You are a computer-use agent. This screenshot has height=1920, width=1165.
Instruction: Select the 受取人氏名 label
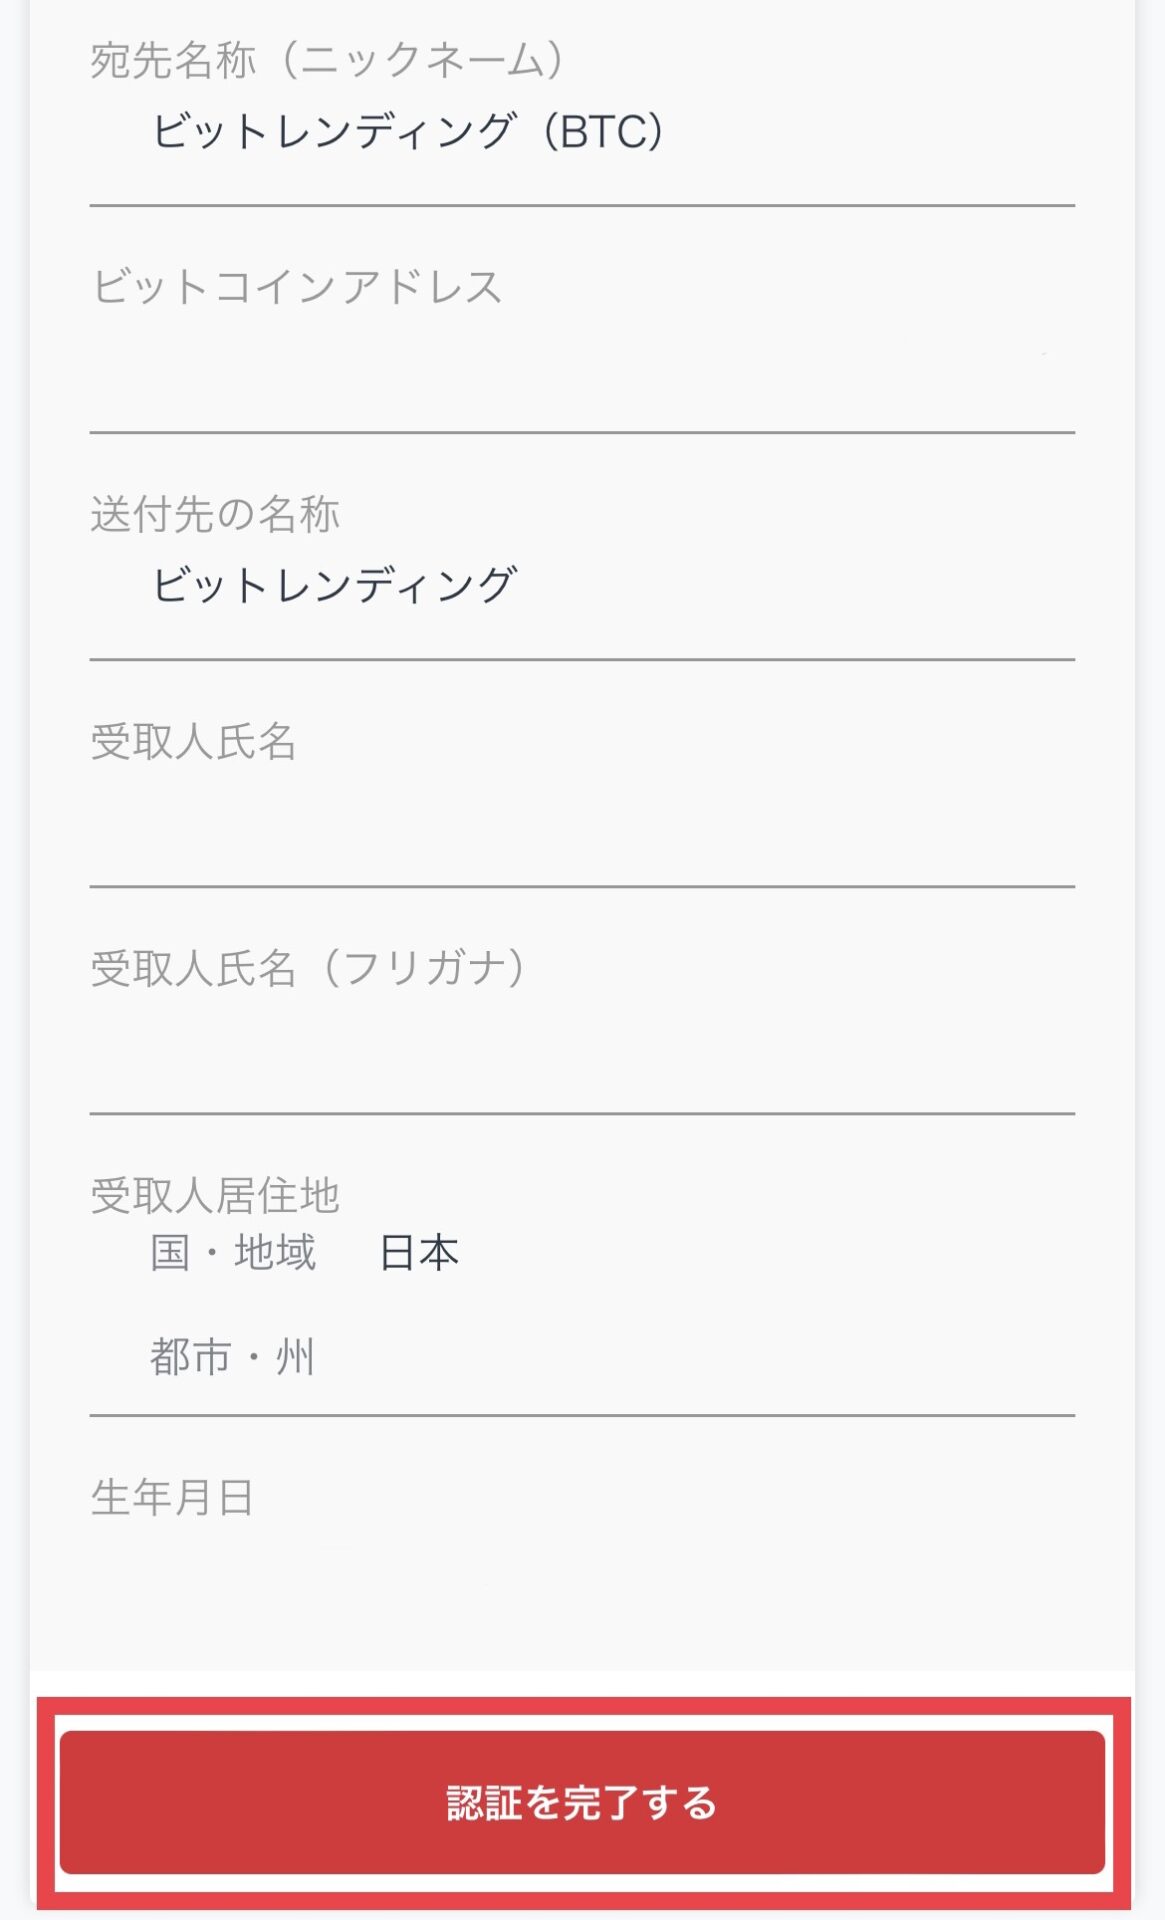coord(193,741)
